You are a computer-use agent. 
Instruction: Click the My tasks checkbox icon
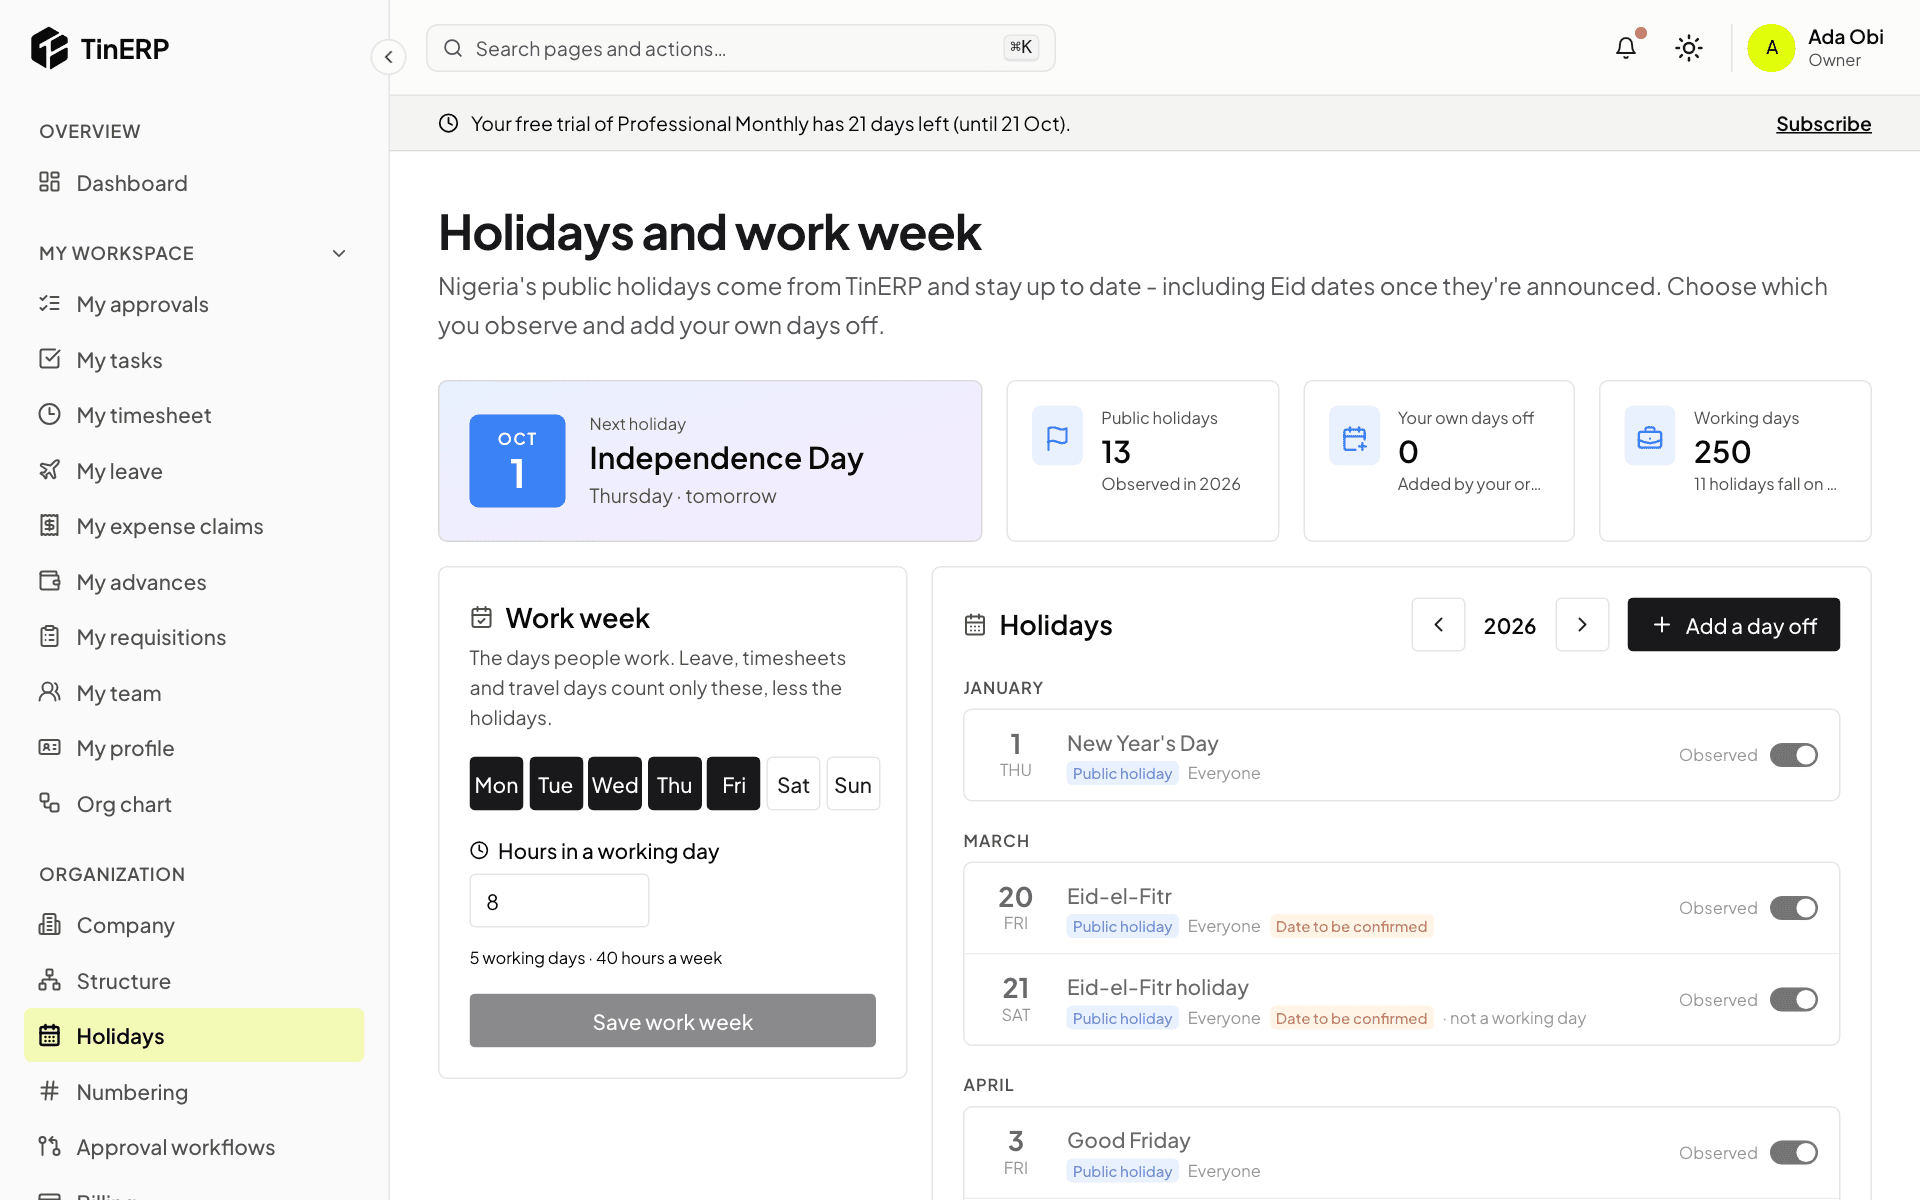tap(50, 359)
